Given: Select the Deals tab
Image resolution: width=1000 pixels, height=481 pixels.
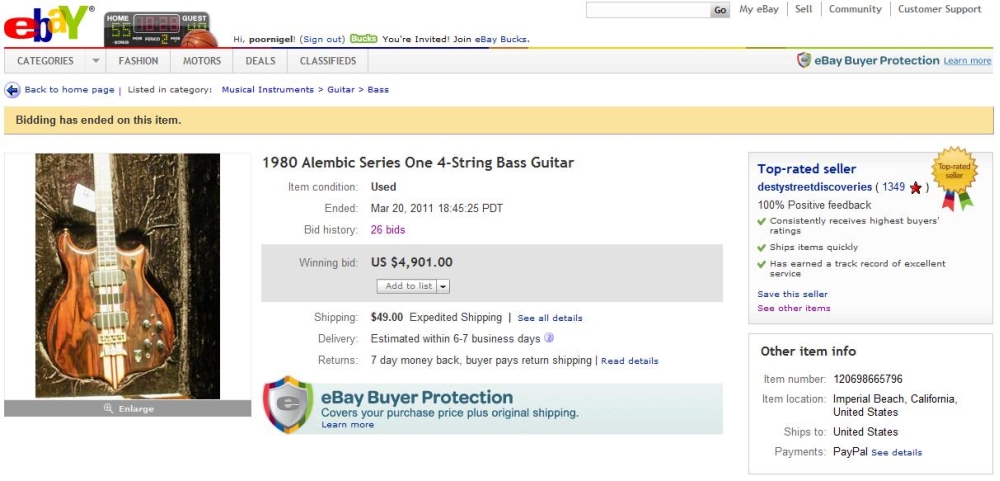Looking at the screenshot, I should [260, 61].
